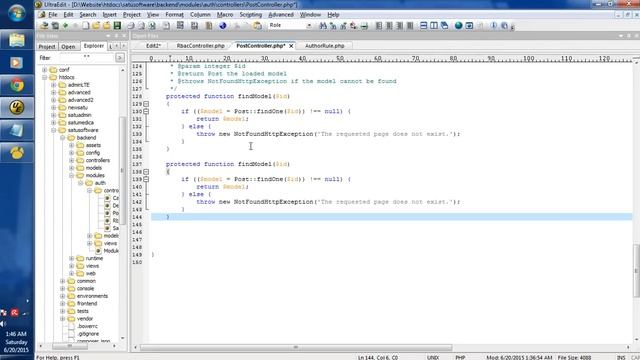Click the Windows Start orb
640x360 pixels.
[17, 14]
